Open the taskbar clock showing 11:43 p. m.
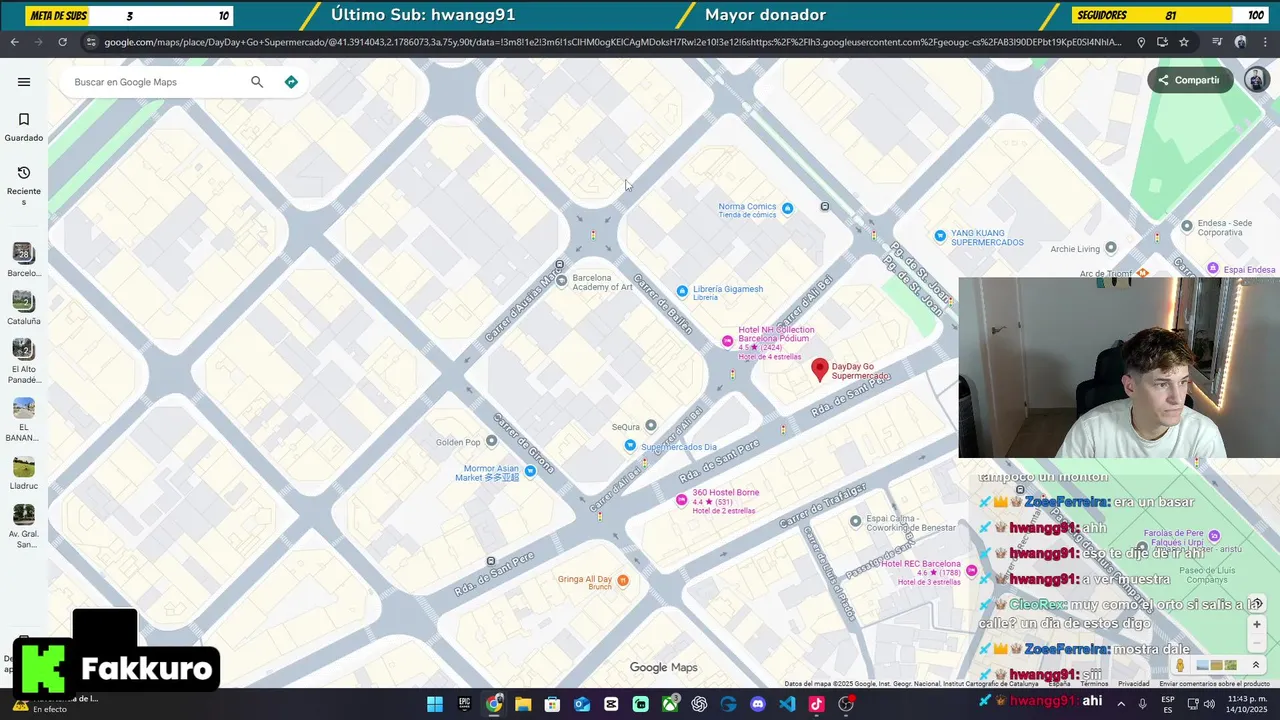The width and height of the screenshot is (1280, 720). [1248, 704]
